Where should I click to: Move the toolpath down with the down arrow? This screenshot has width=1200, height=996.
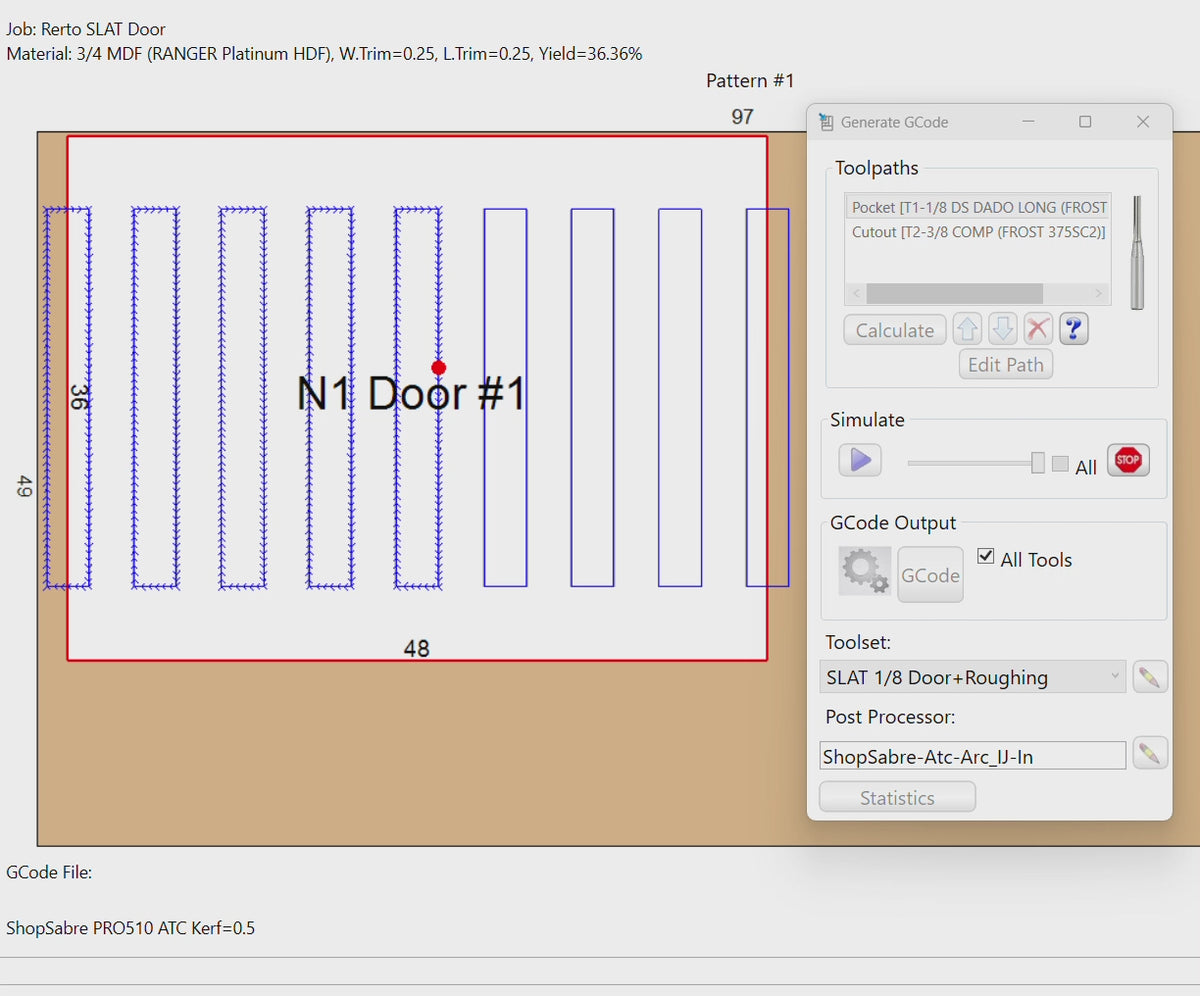[x=1003, y=329]
